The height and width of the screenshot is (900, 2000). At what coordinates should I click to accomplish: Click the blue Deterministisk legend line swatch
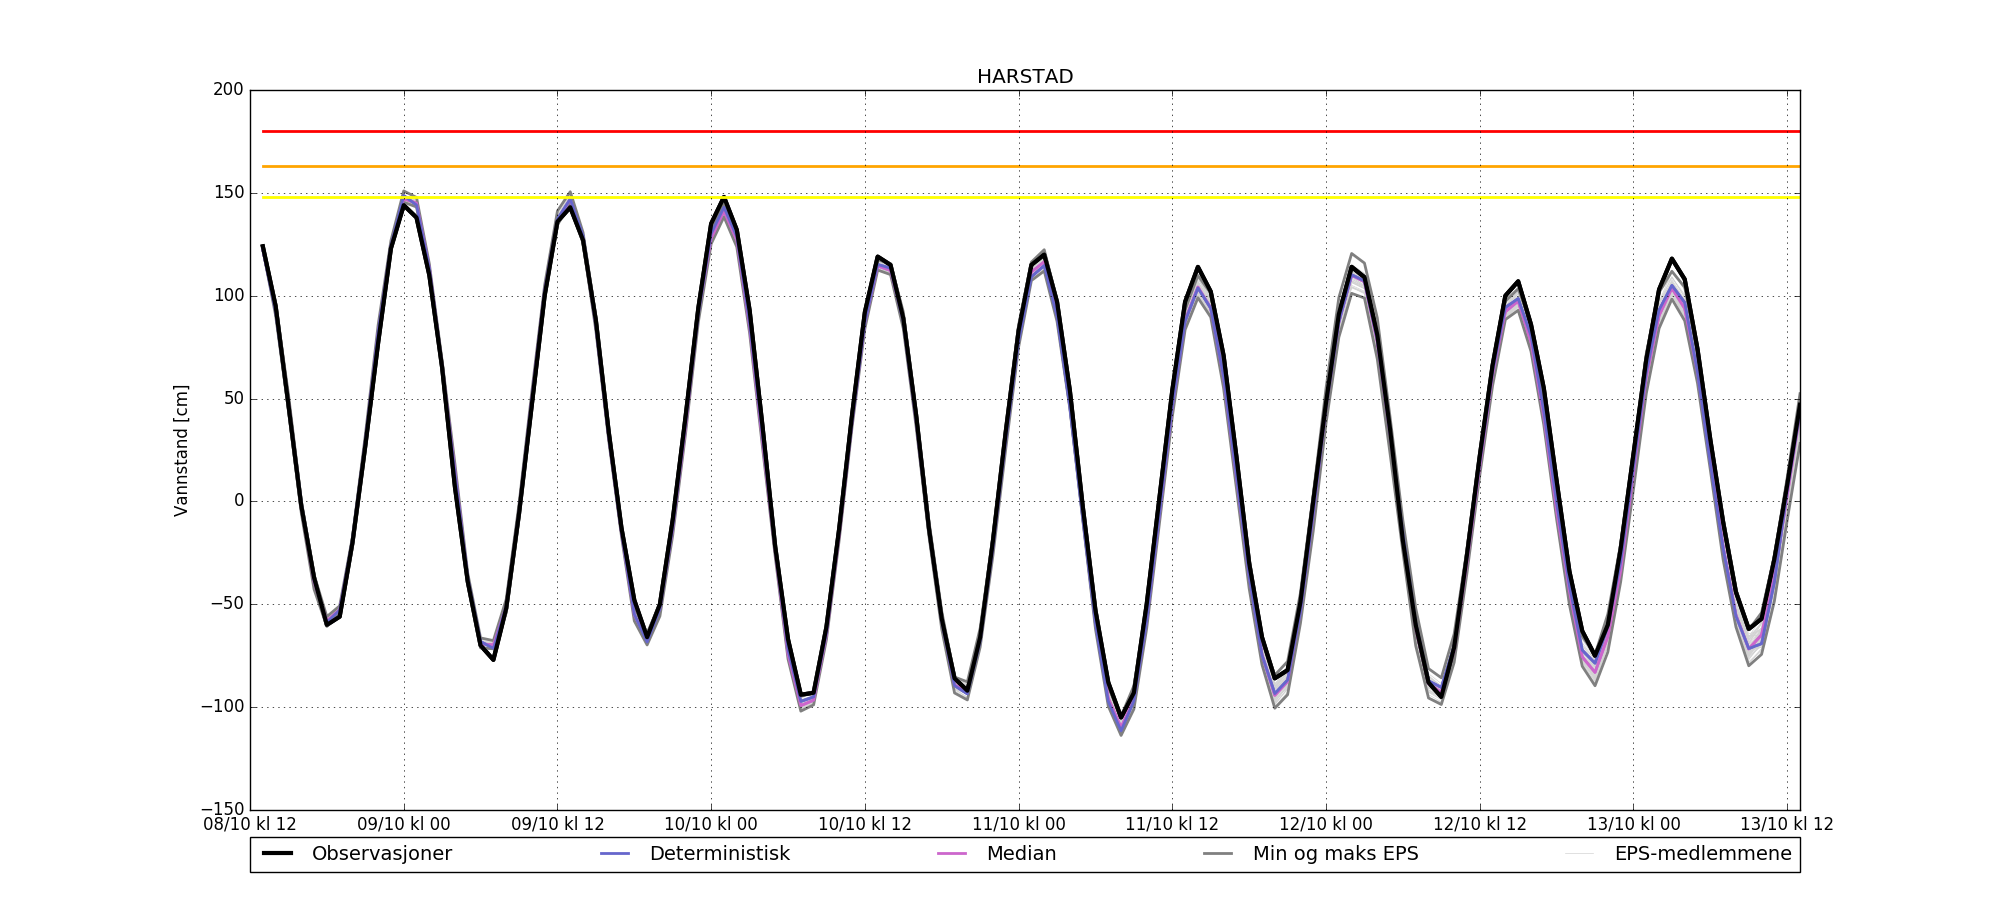(615, 854)
